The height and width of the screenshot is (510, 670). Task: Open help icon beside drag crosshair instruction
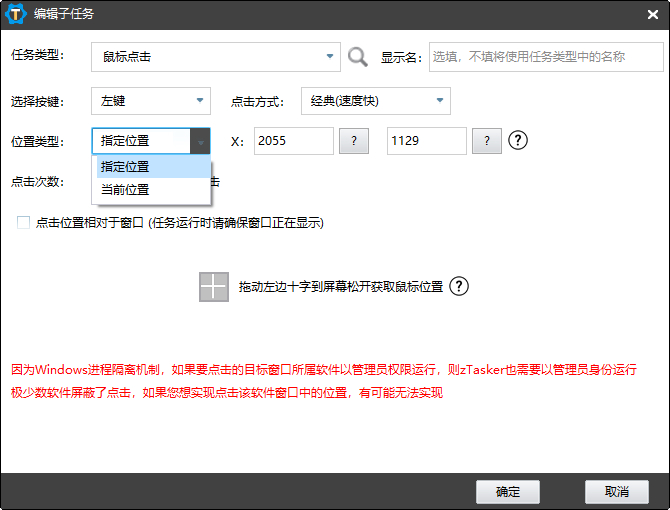click(x=459, y=286)
